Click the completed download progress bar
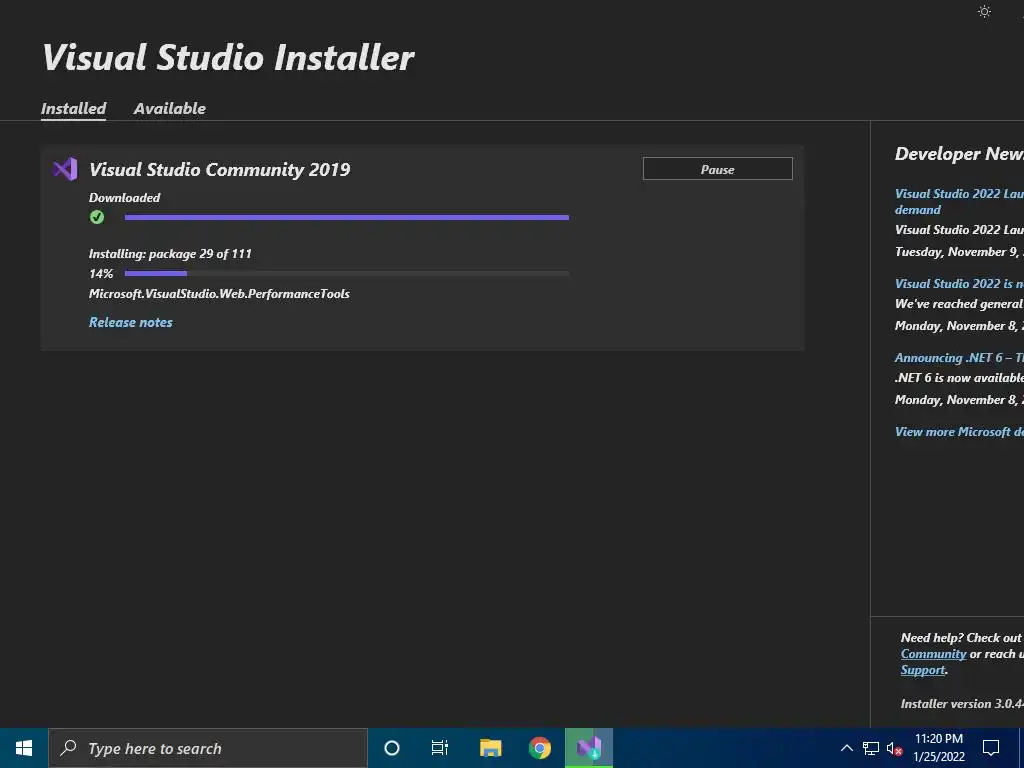1024x768 pixels. coord(347,217)
